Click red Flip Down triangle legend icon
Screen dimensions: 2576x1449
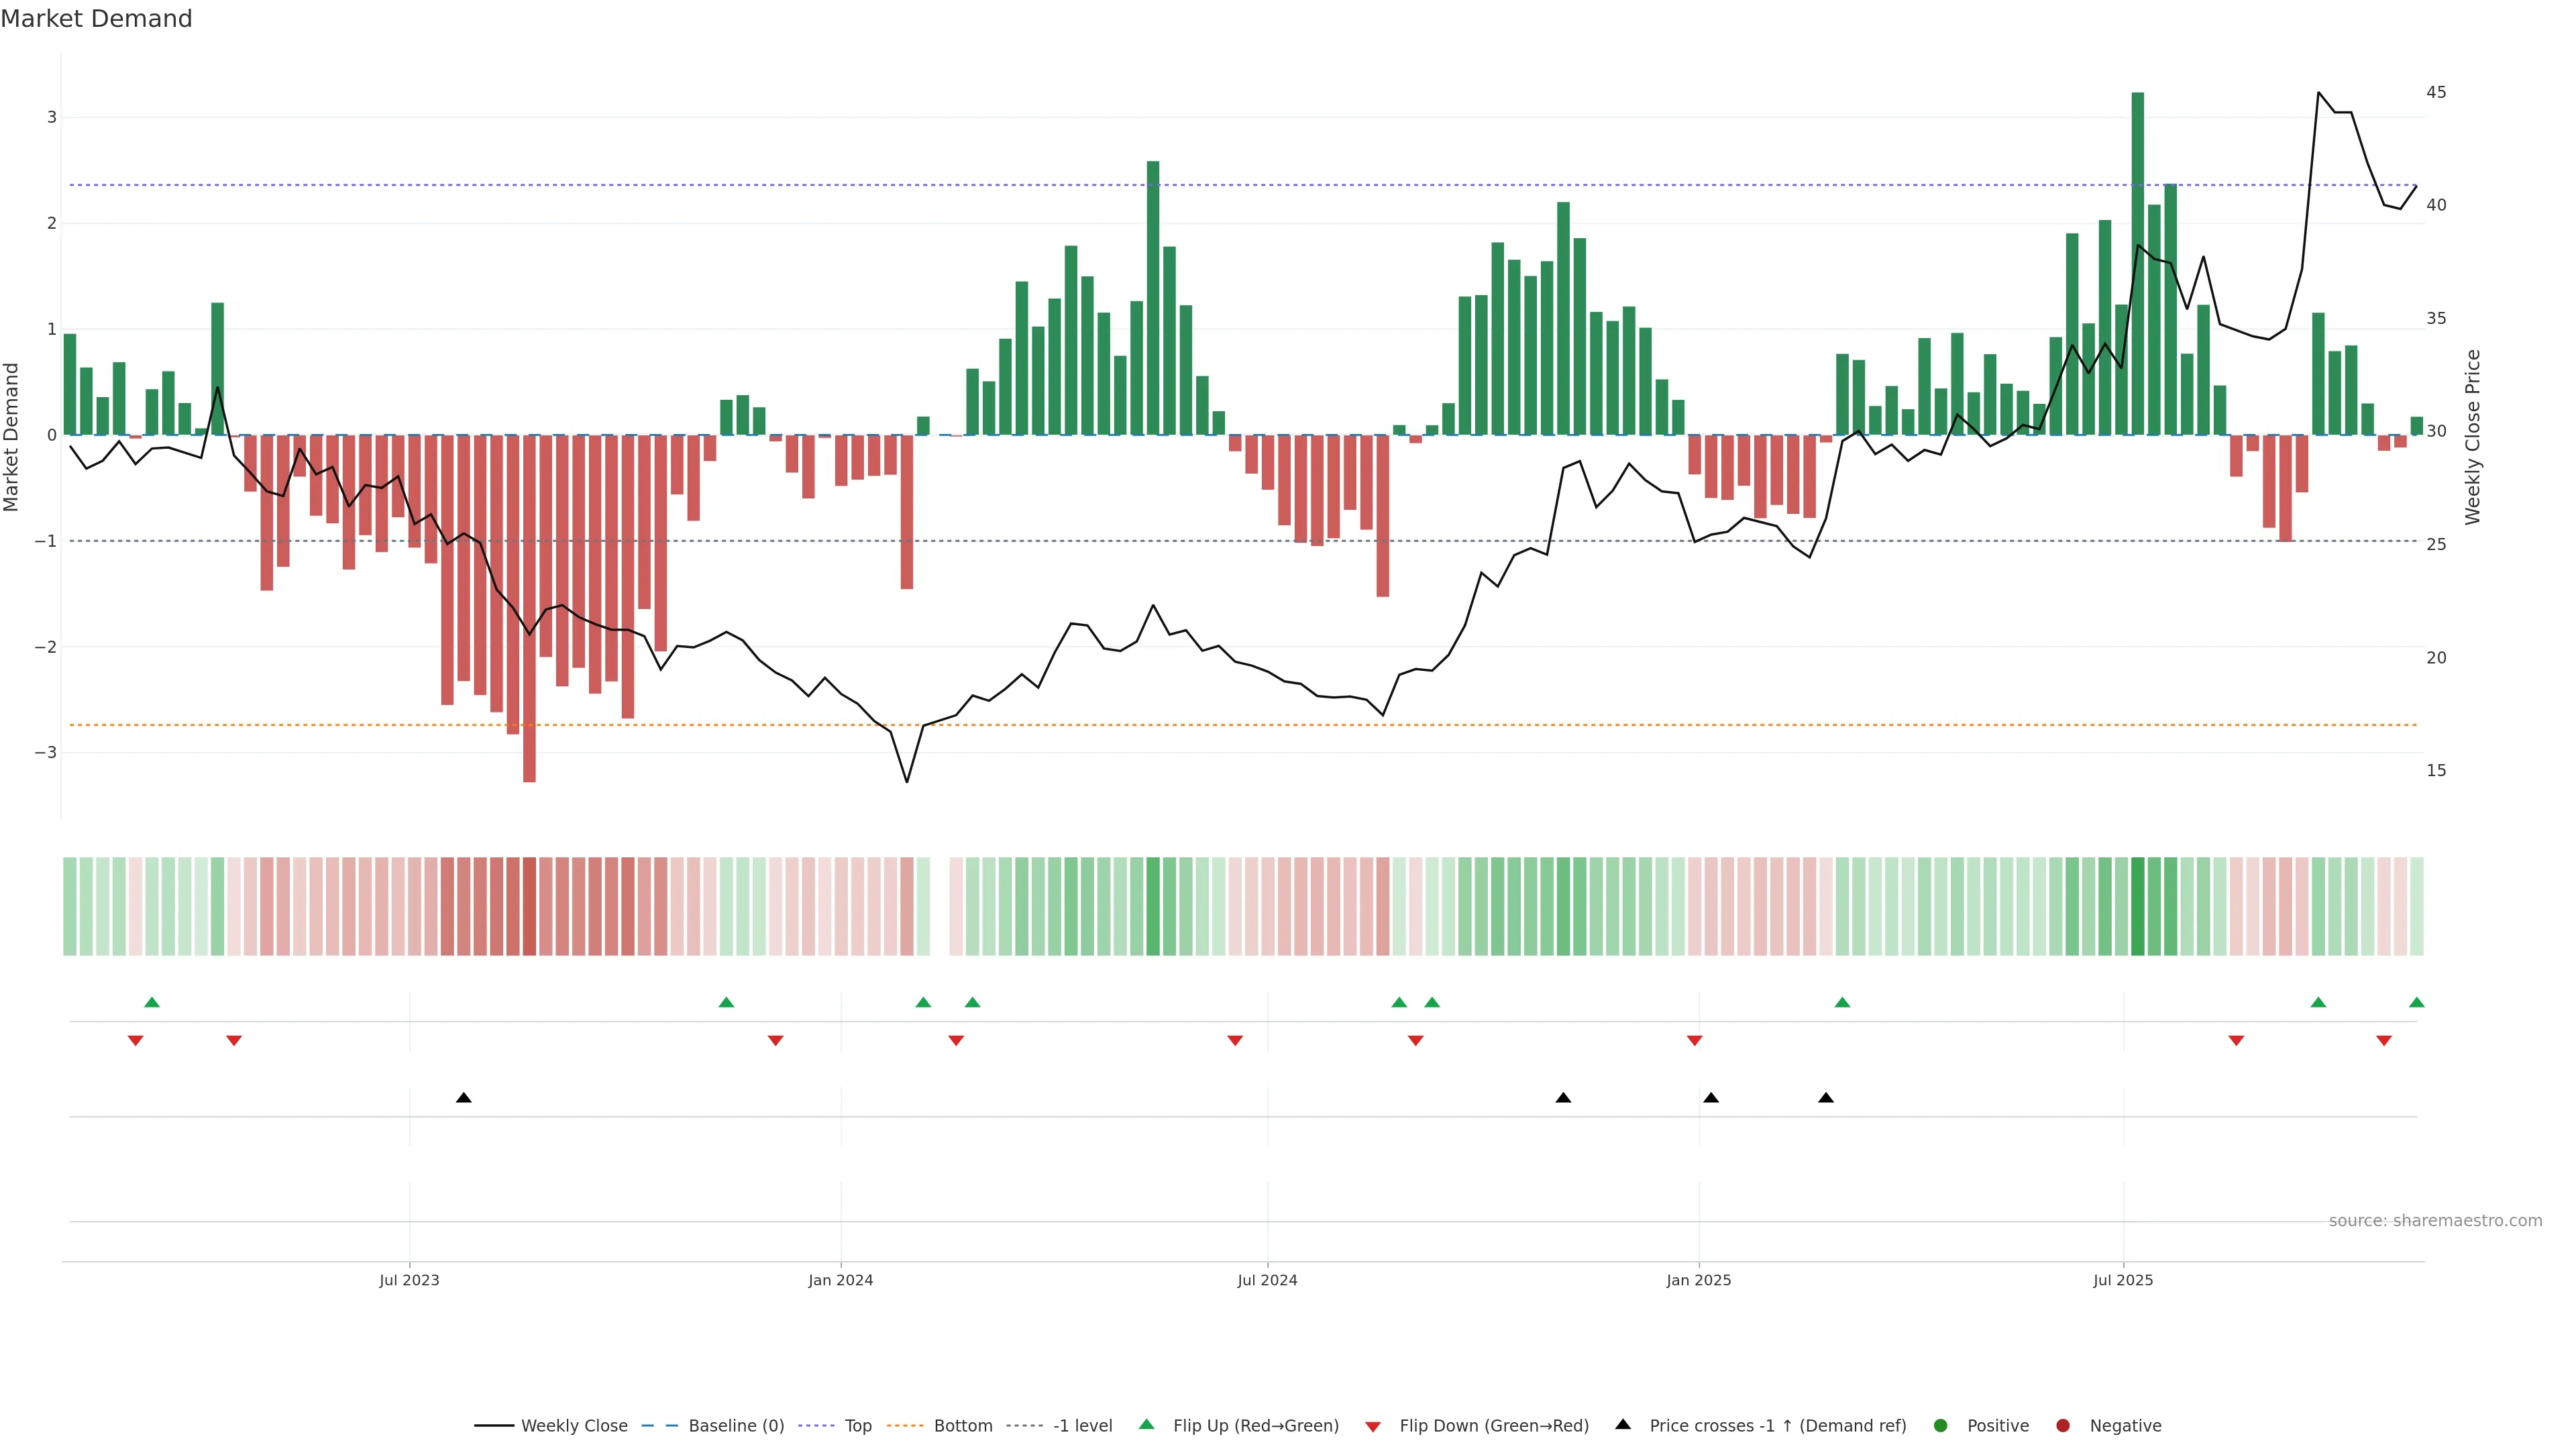tap(1373, 1427)
